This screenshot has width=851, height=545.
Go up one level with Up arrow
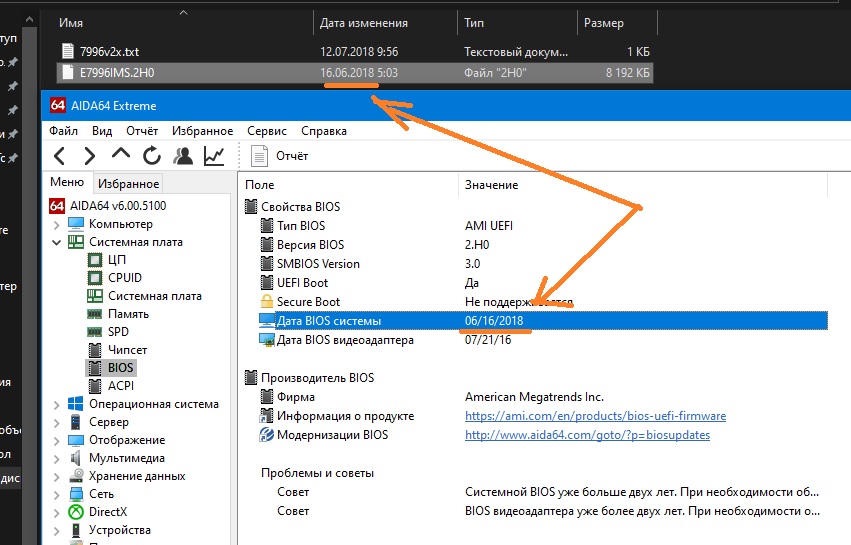tap(121, 156)
